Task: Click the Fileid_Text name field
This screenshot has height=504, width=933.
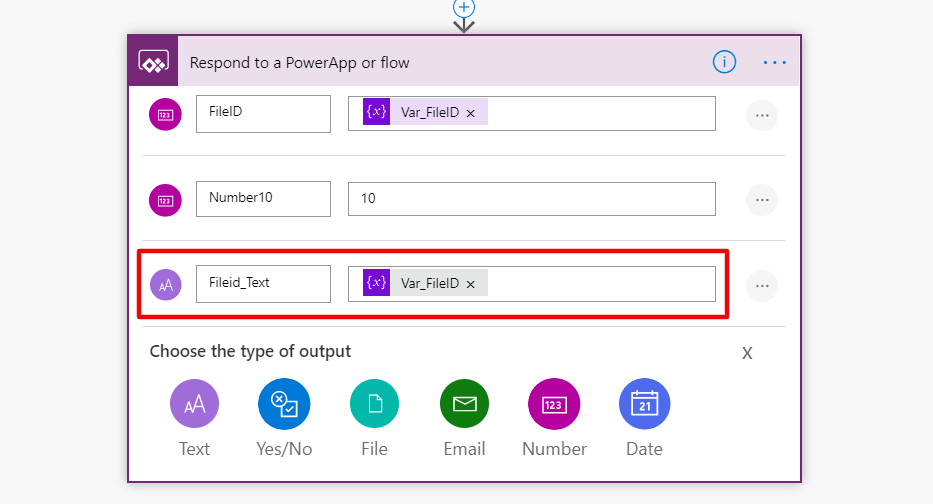Action: pos(263,283)
